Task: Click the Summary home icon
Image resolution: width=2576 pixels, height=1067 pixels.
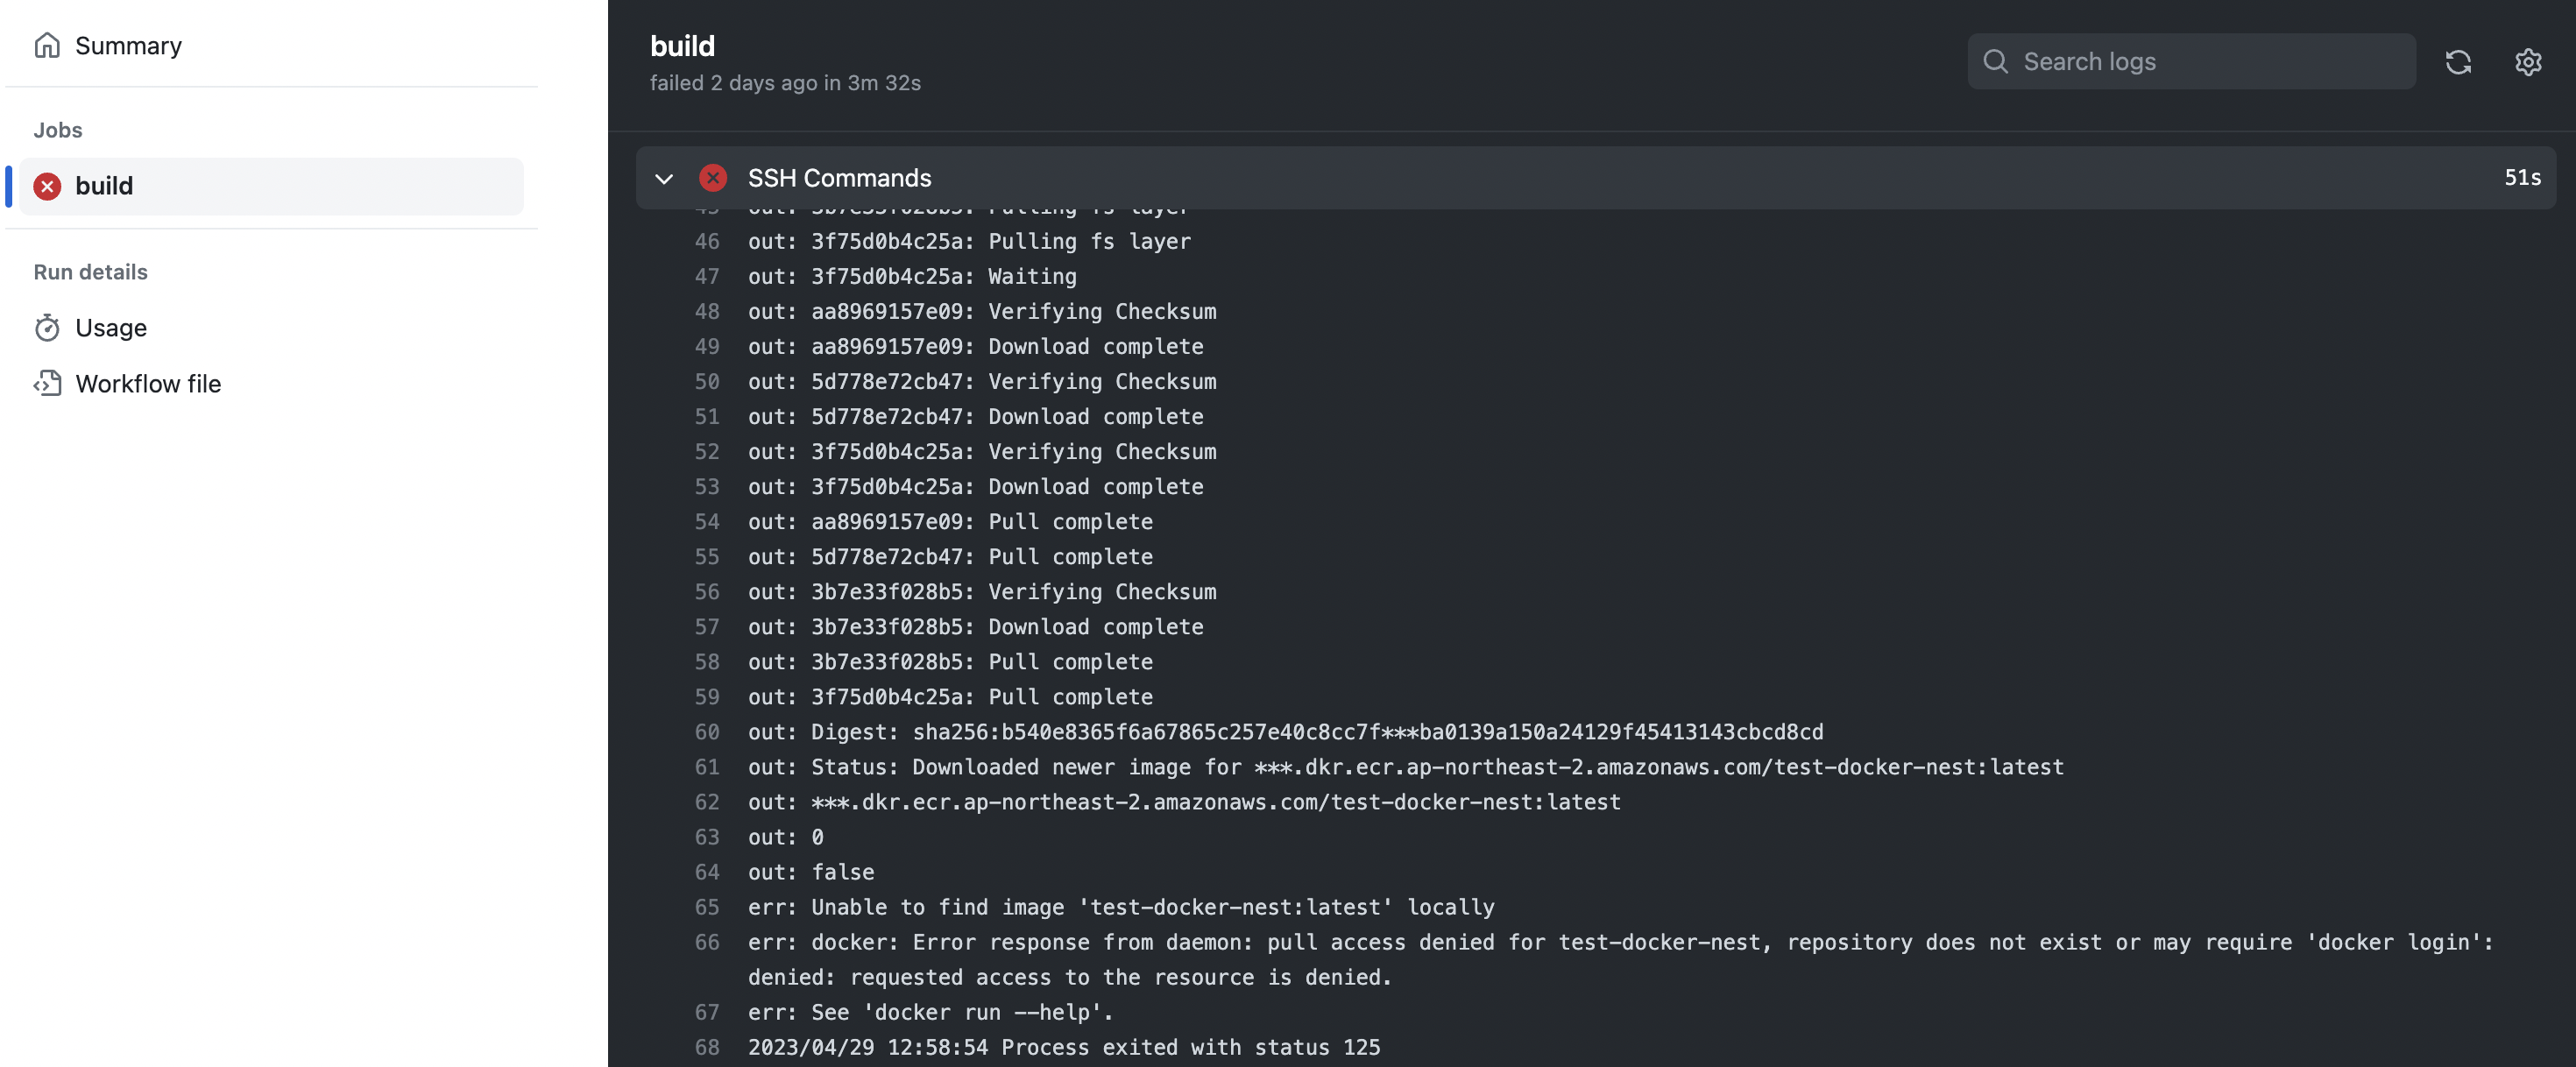Action: 47,46
